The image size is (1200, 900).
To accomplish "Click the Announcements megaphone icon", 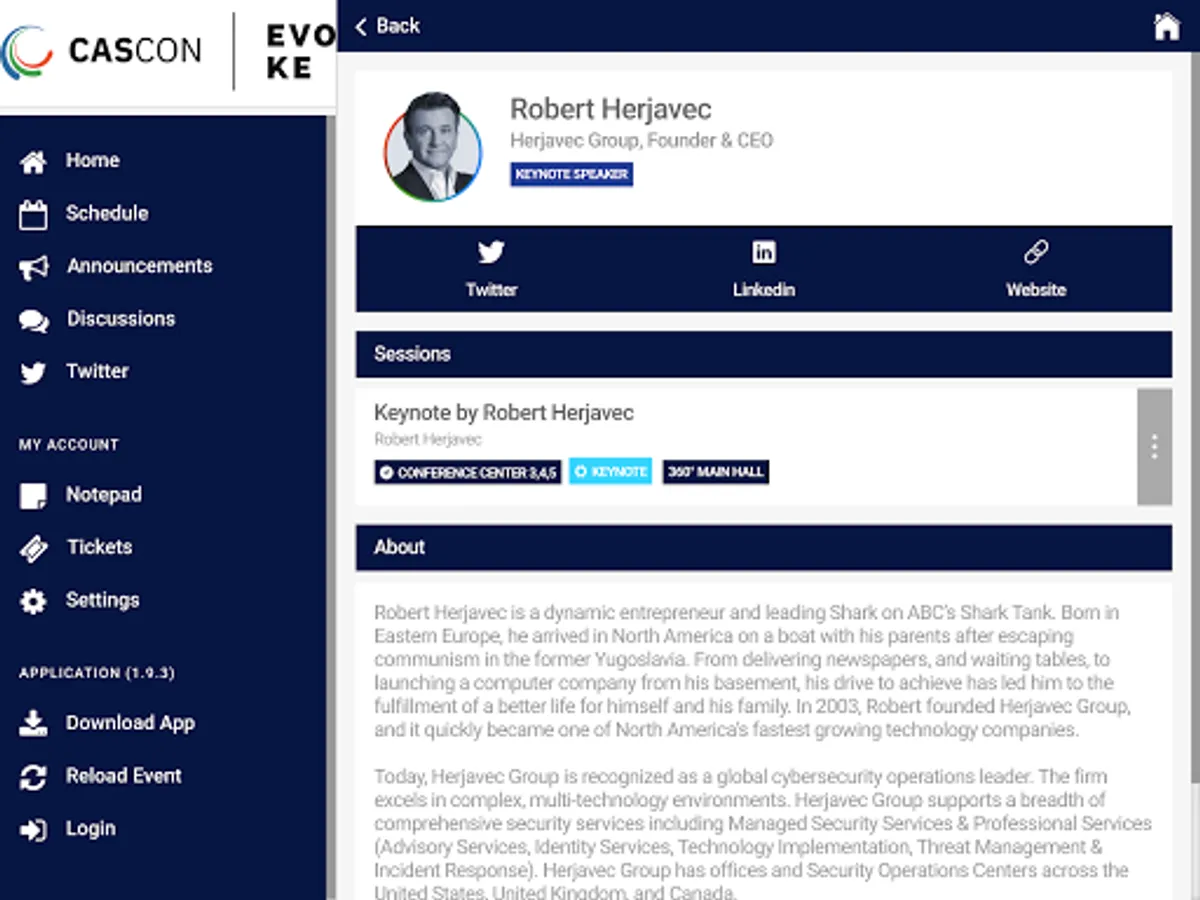I will tap(33, 267).
